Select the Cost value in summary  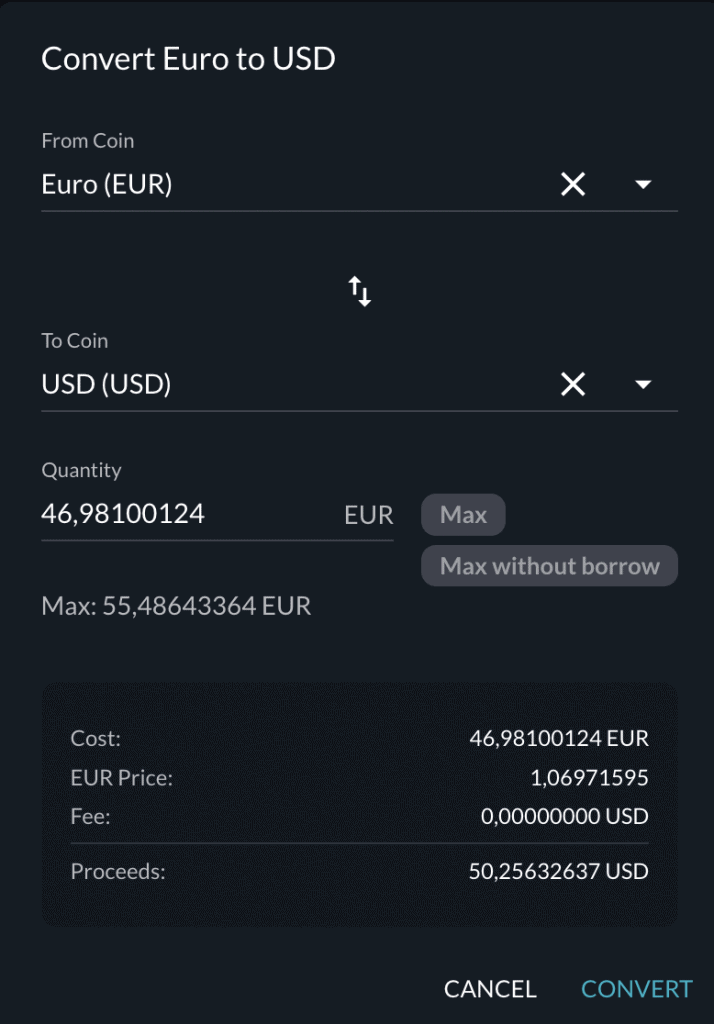[x=559, y=739]
